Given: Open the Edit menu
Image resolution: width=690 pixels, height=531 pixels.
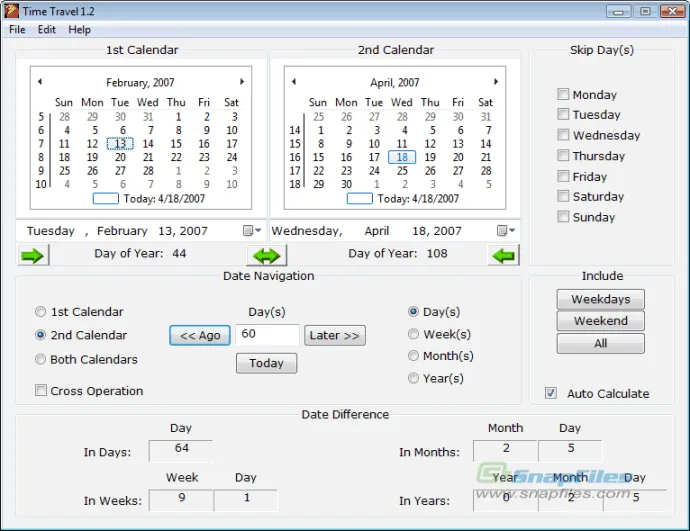Looking at the screenshot, I should pyautogui.click(x=47, y=29).
